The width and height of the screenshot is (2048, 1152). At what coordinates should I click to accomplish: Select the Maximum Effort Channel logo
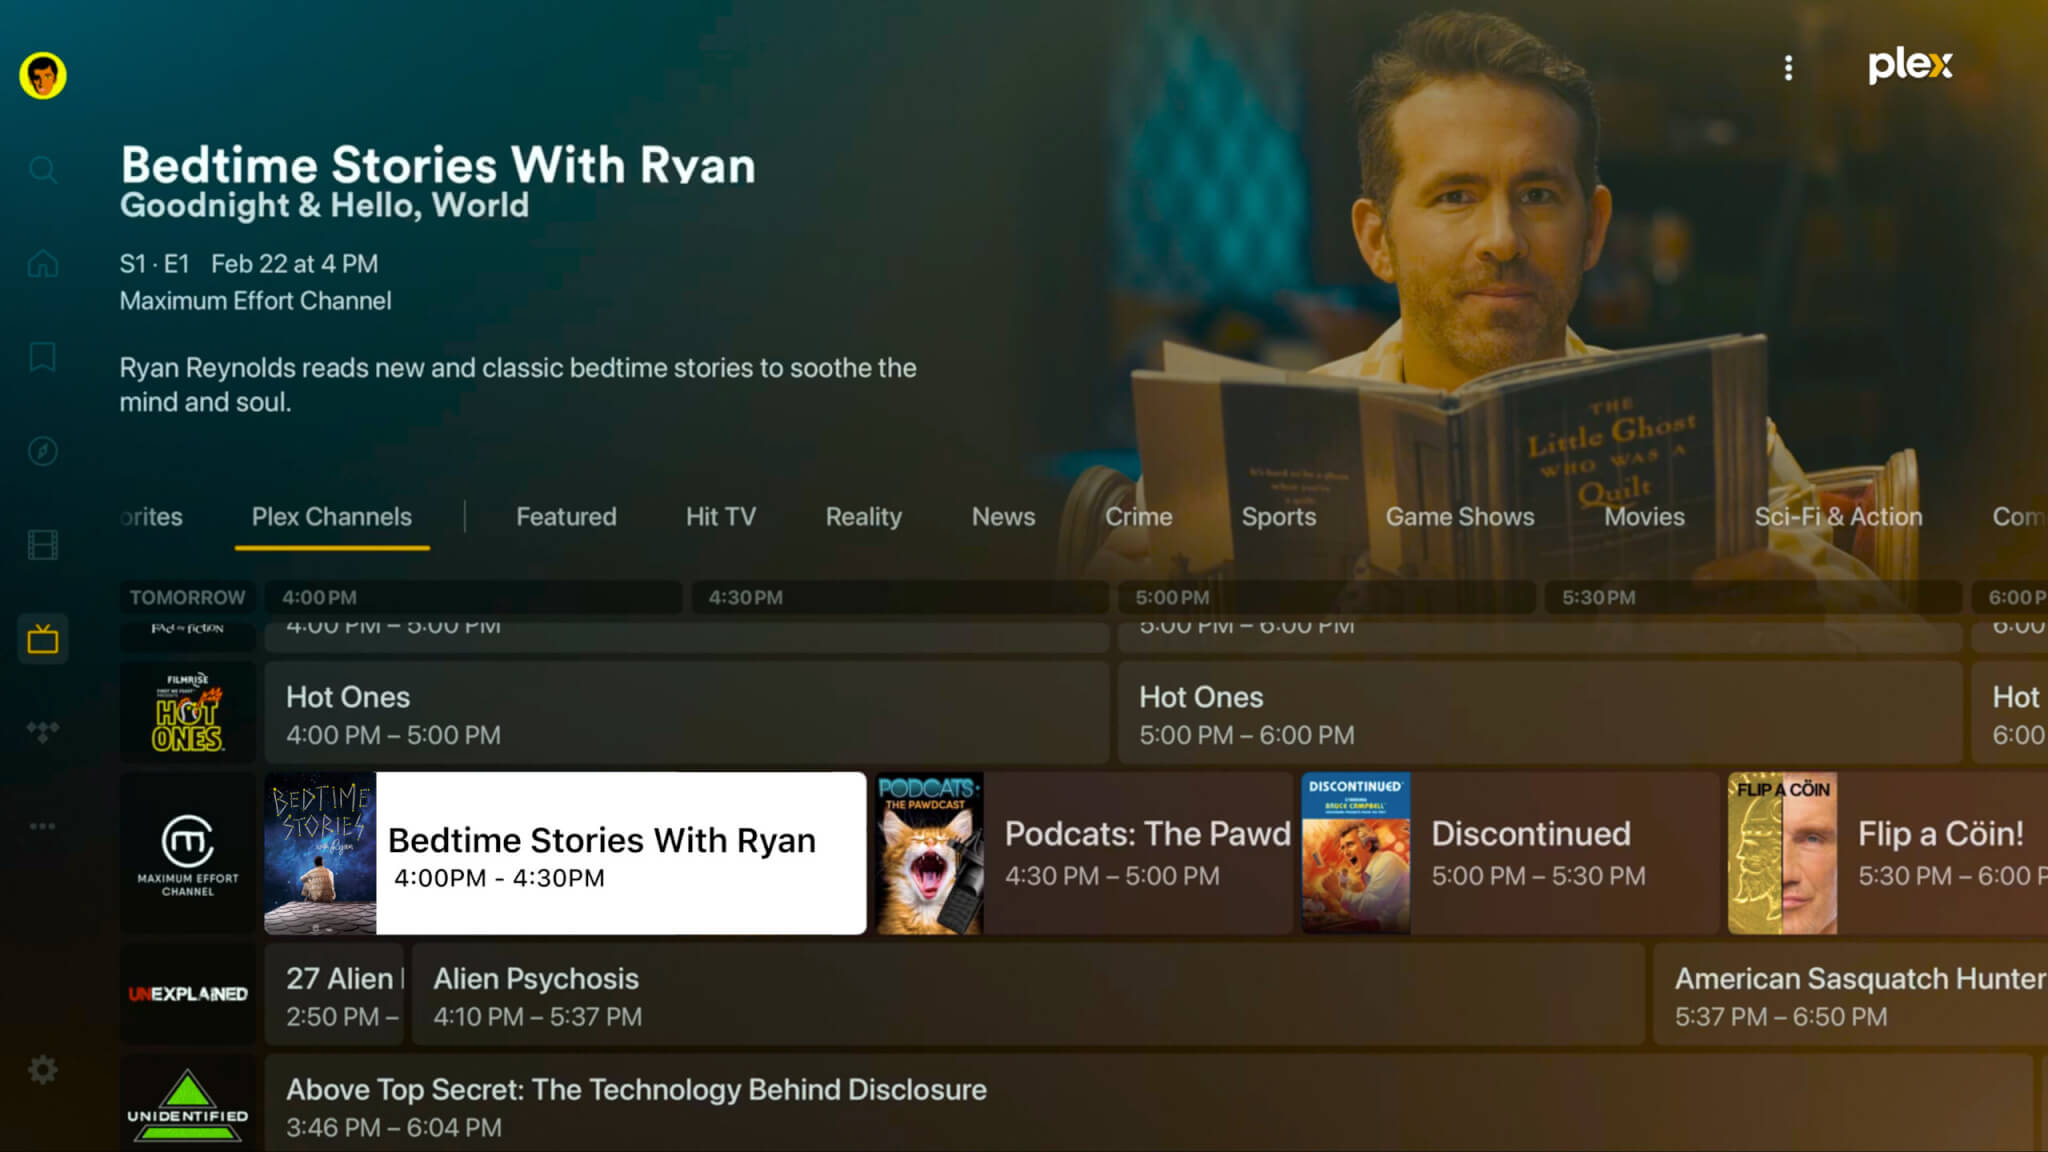pos(188,853)
